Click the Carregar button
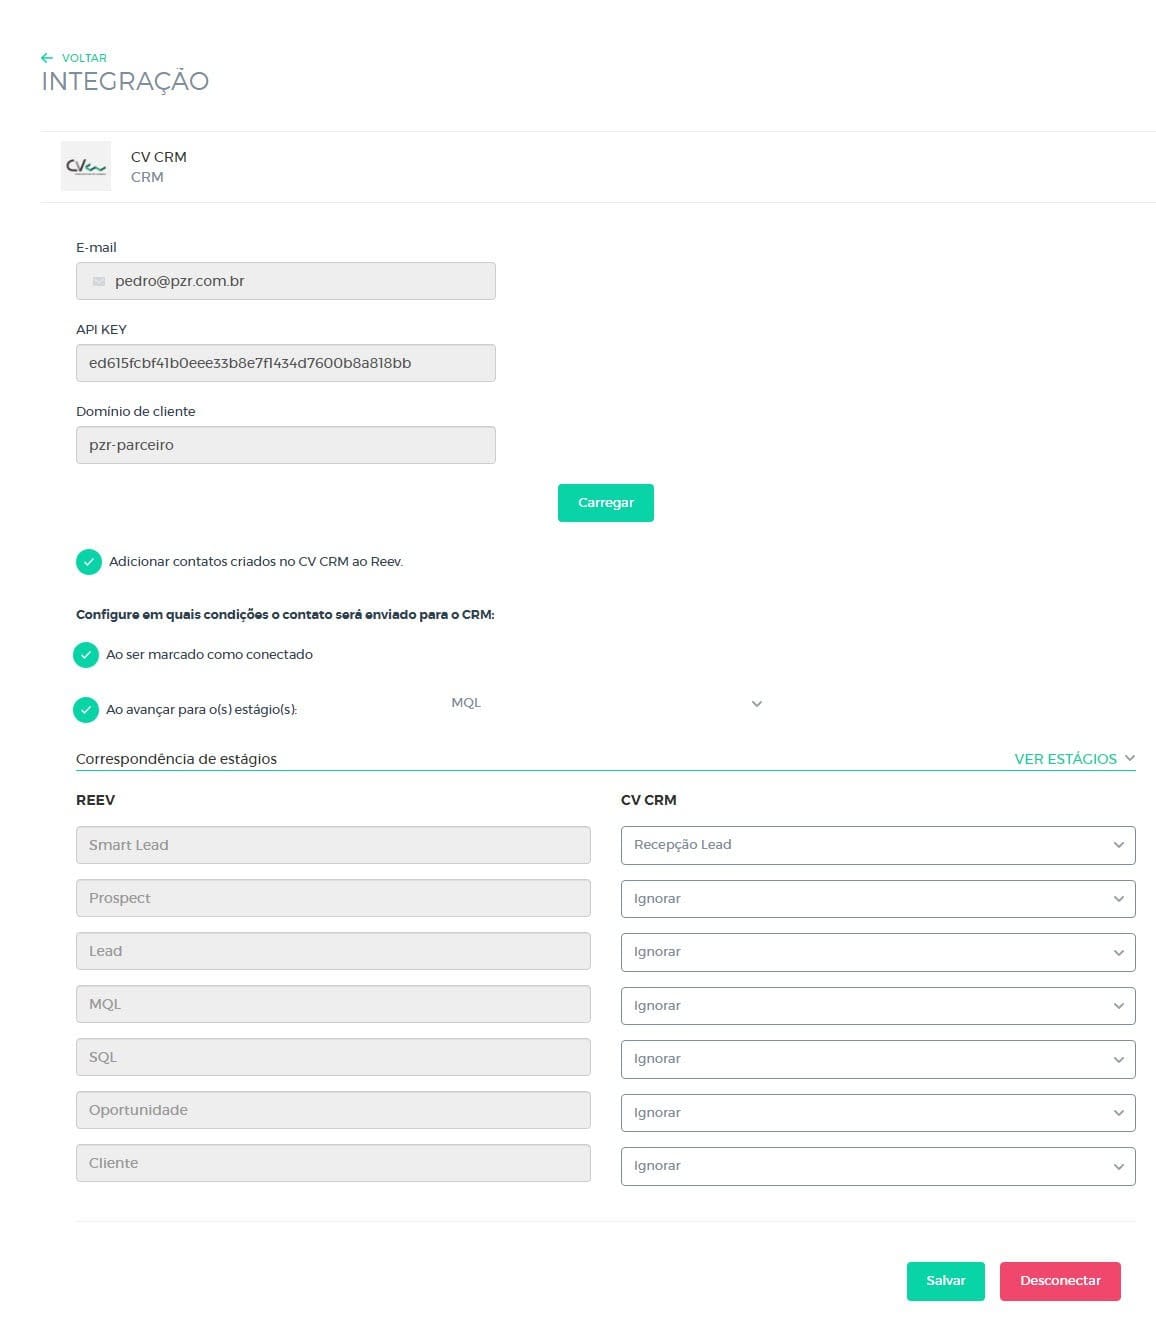 [x=605, y=503]
